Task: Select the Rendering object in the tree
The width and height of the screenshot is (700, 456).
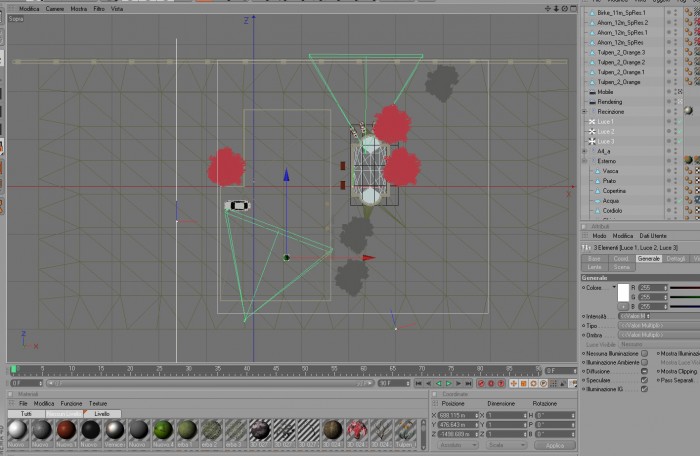Action: (x=609, y=102)
